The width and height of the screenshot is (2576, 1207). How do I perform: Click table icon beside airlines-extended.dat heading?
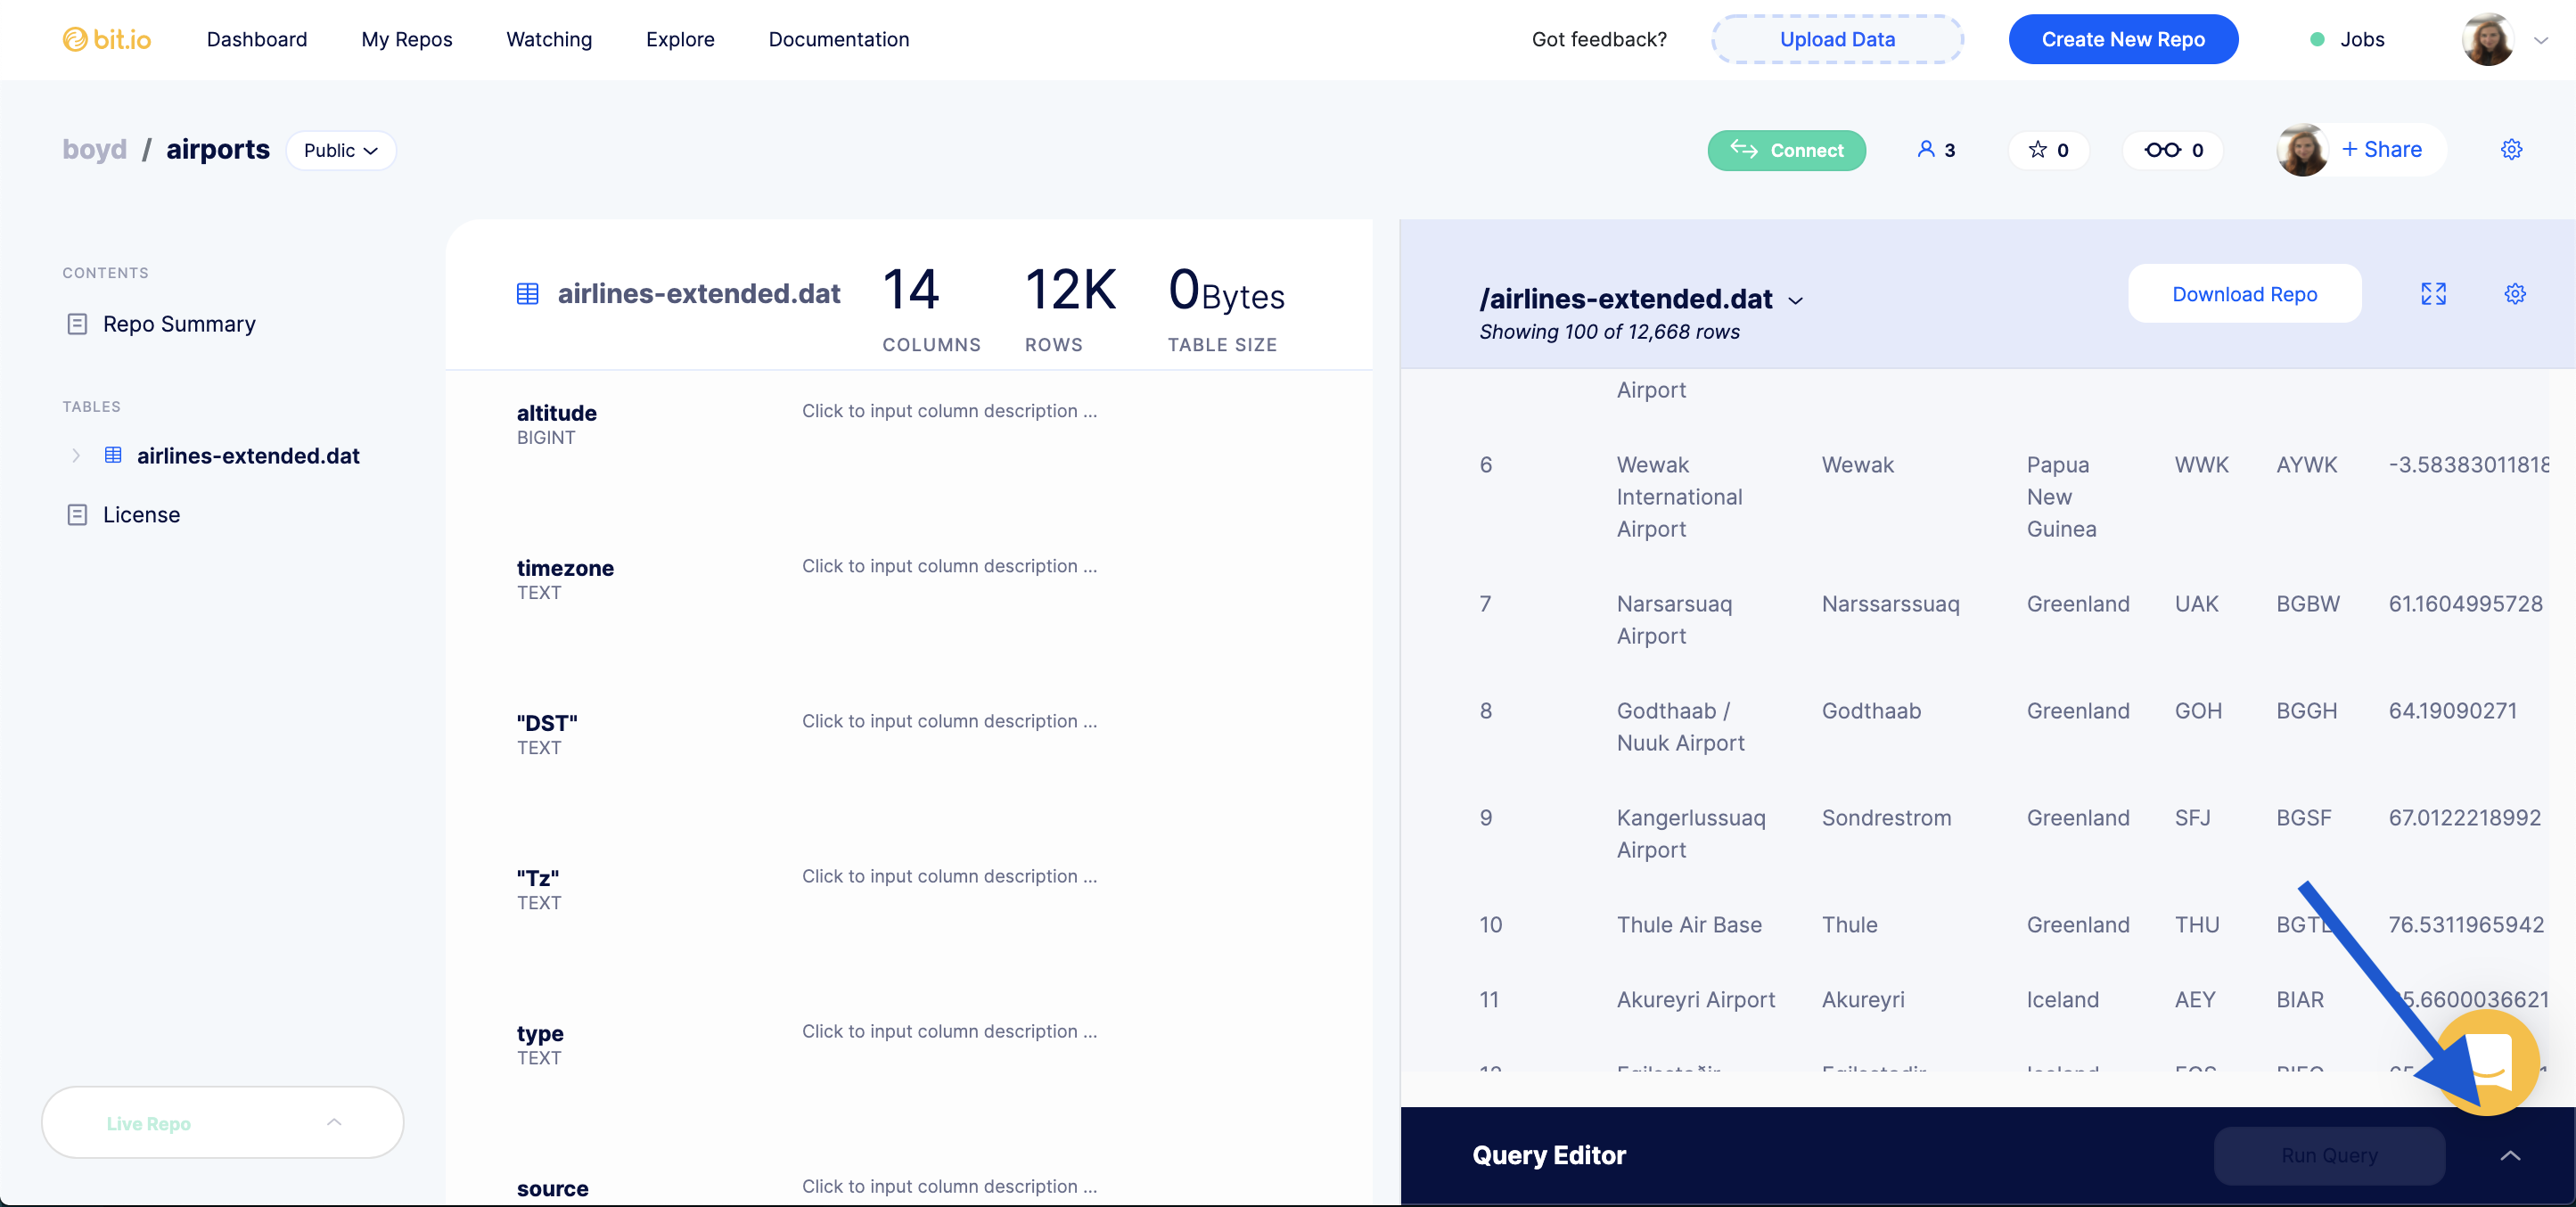(527, 294)
